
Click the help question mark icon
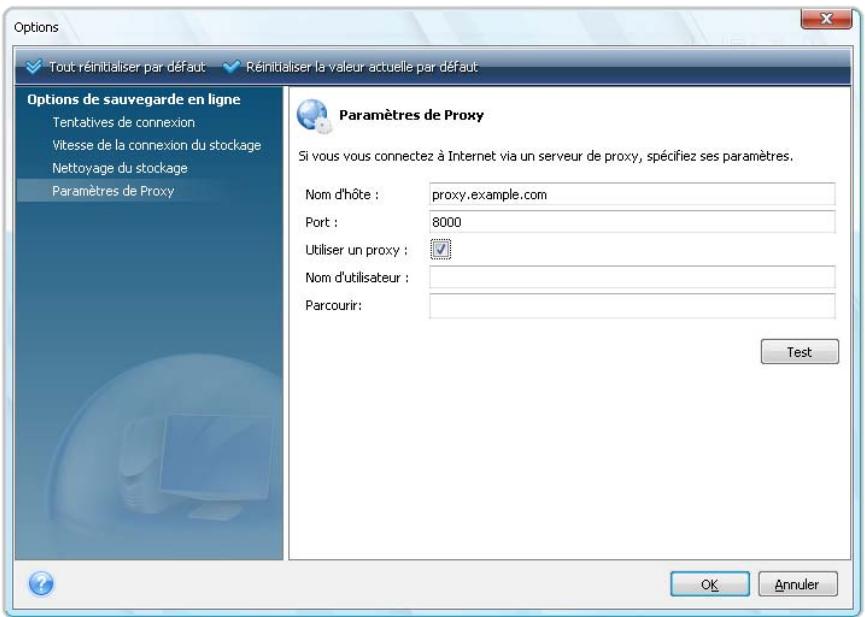coord(41,583)
